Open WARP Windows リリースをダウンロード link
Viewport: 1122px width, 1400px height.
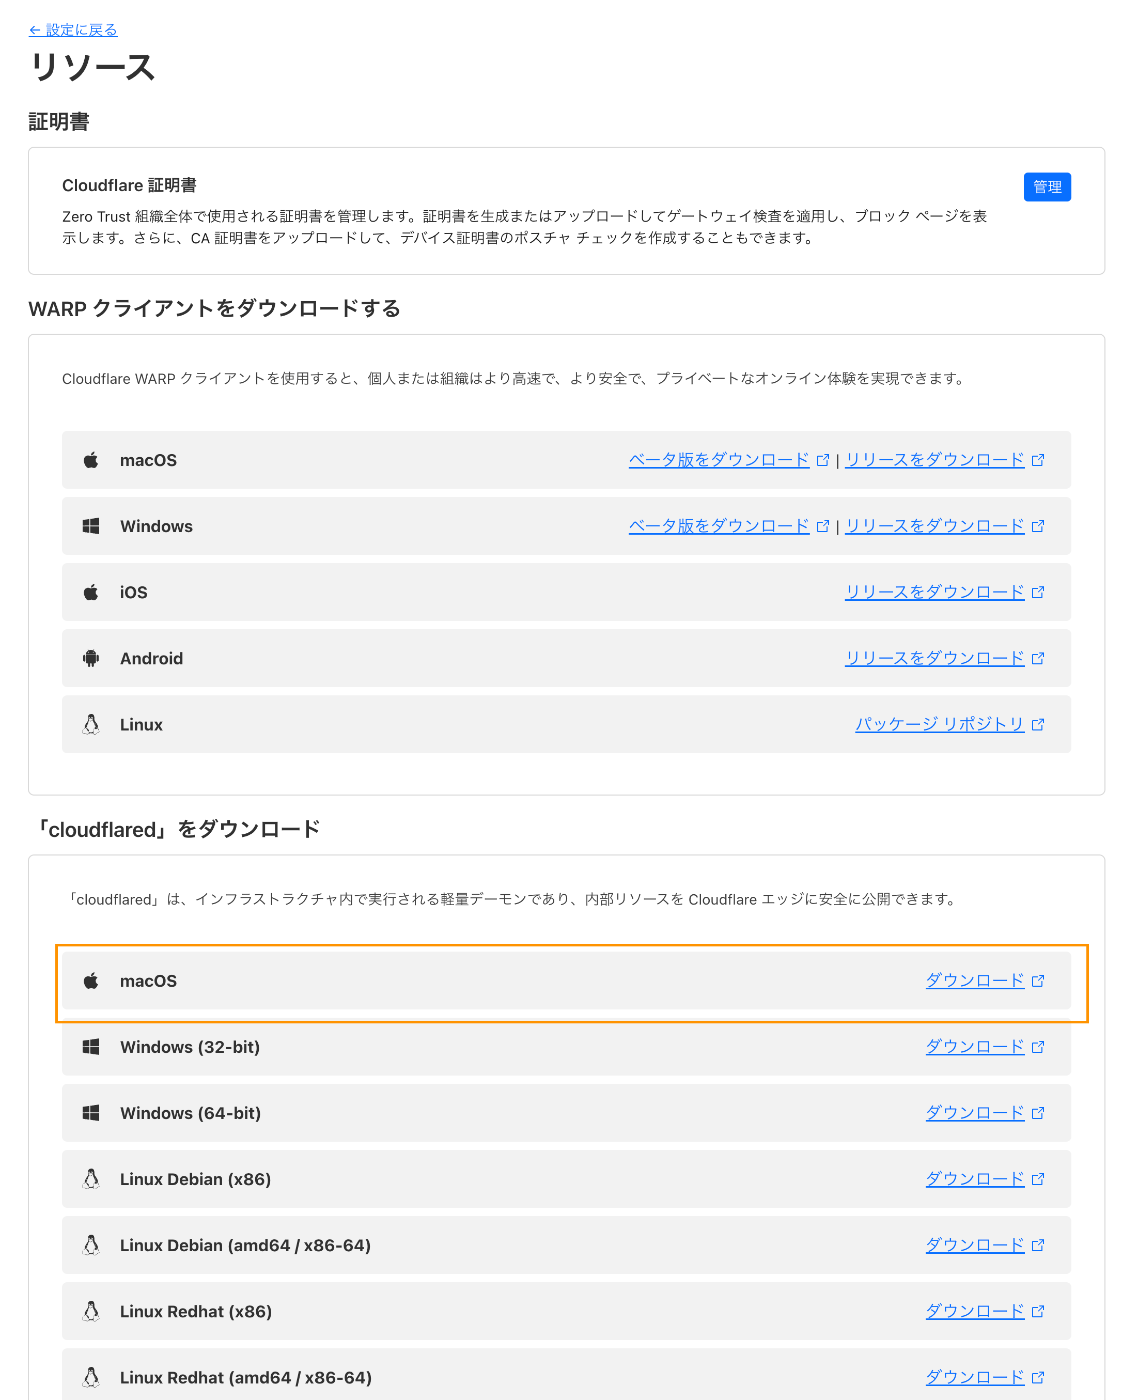click(x=935, y=526)
